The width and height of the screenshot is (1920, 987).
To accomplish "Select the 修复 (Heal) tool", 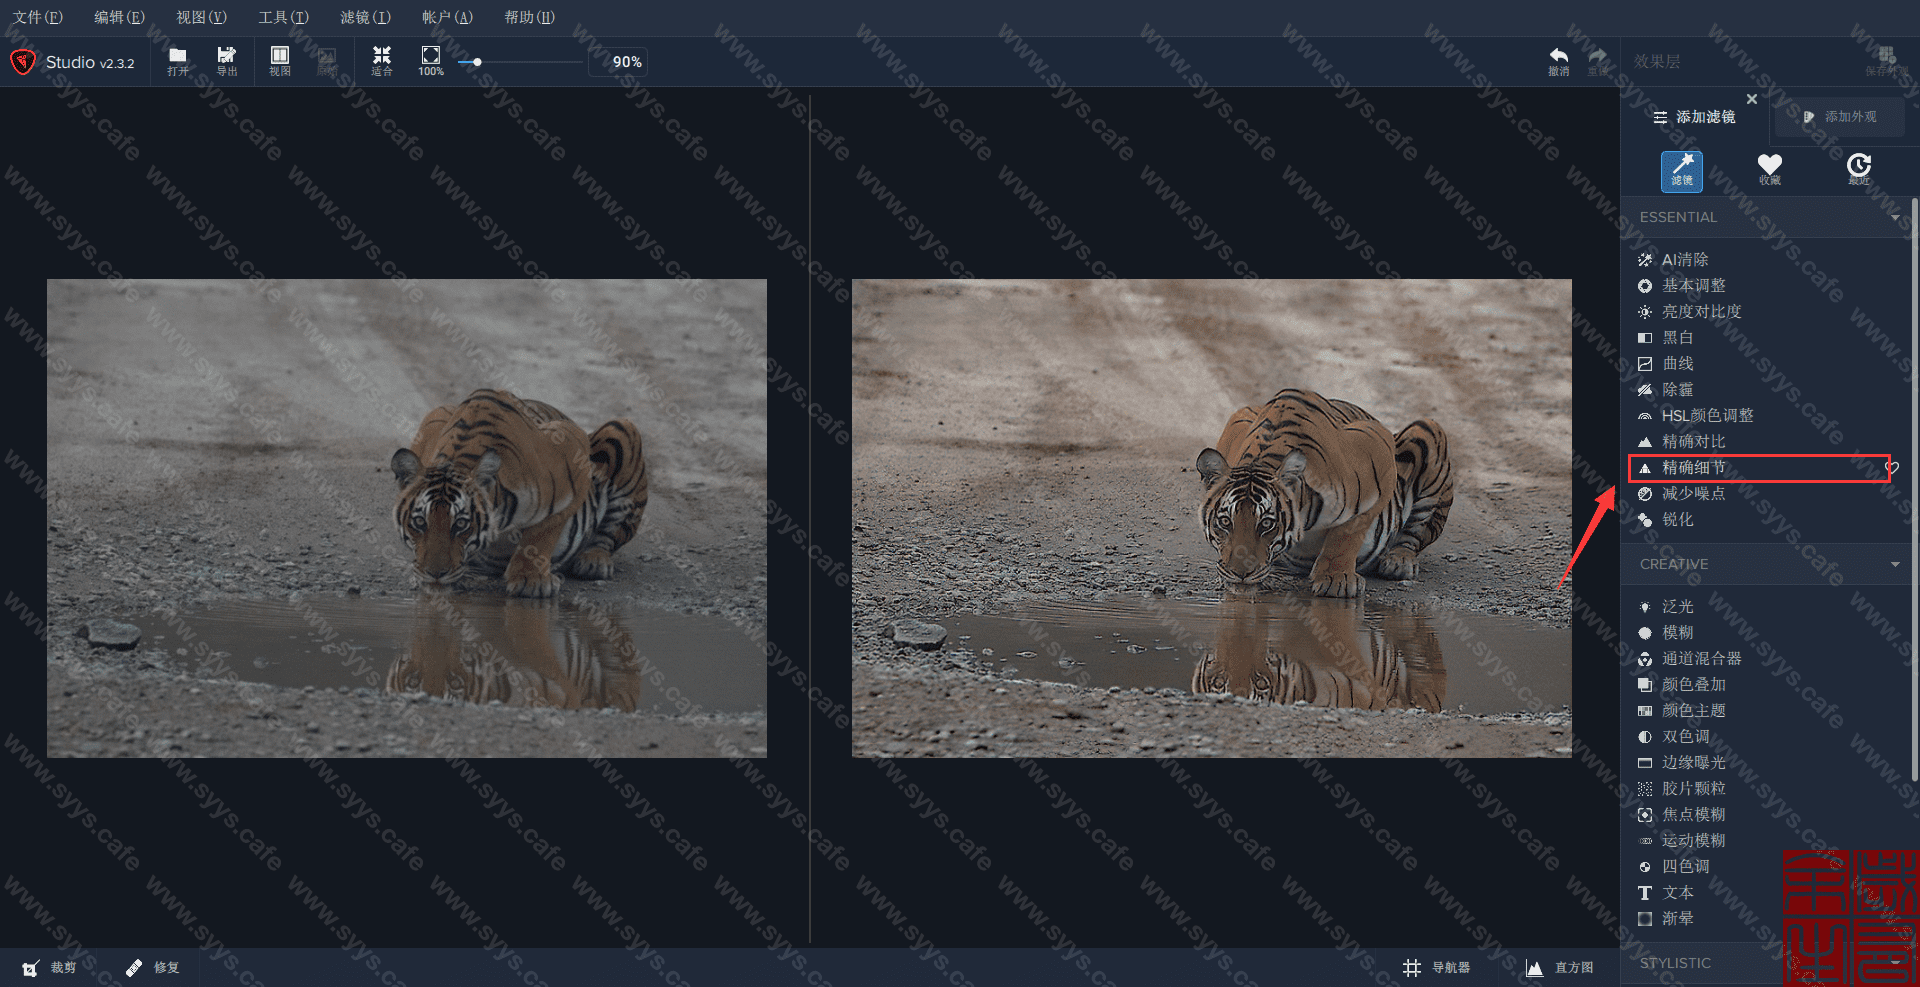I will tap(152, 967).
